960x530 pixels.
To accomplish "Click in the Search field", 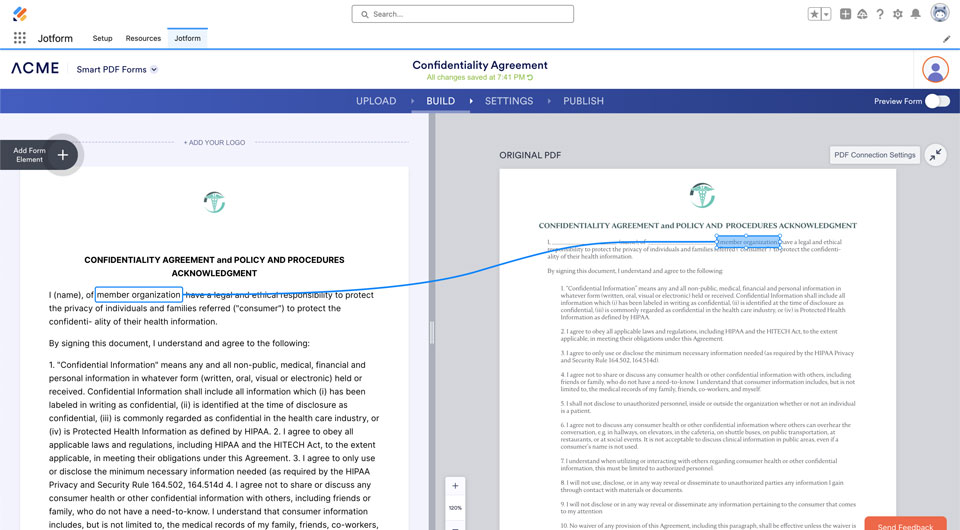I will tap(462, 14).
